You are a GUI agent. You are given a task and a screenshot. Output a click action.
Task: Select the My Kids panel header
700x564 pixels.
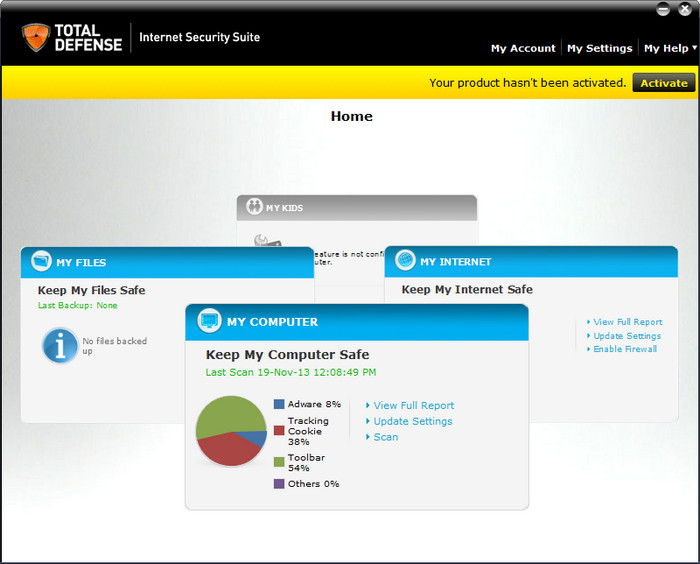357,208
